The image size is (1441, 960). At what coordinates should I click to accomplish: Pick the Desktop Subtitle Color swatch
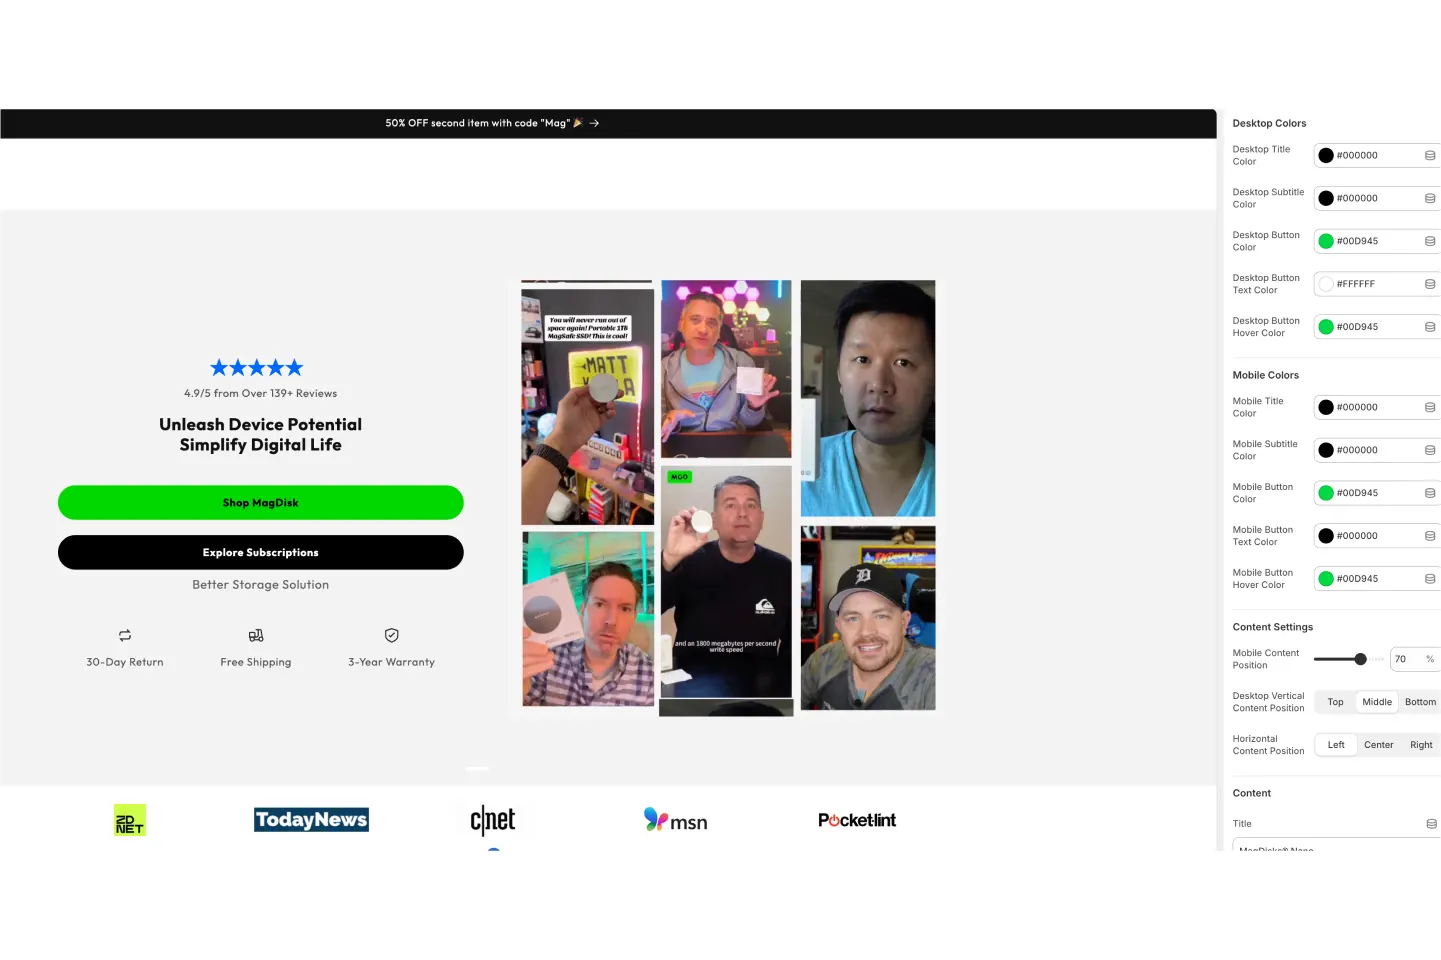[x=1326, y=198]
